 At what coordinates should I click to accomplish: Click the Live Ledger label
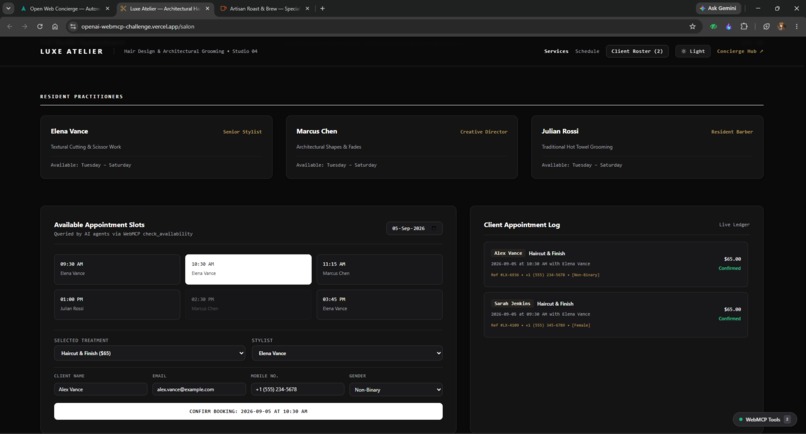point(734,225)
